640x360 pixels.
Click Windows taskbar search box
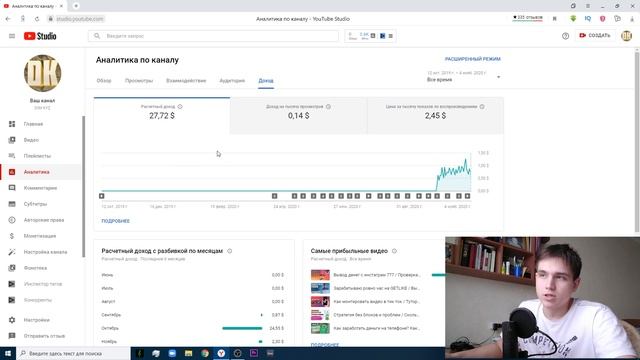(x=73, y=353)
